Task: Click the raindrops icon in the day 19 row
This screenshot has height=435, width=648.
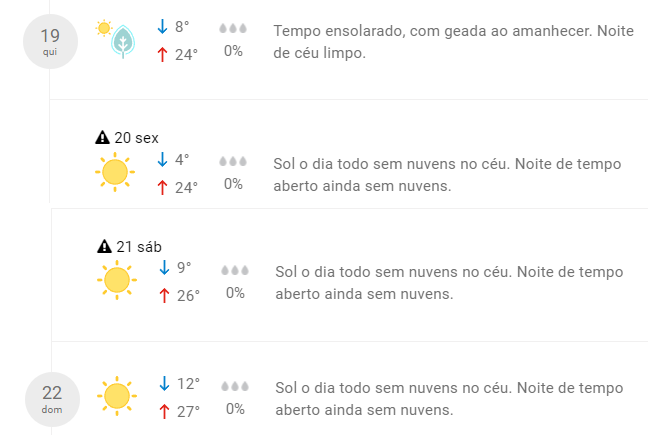Action: pos(233,29)
